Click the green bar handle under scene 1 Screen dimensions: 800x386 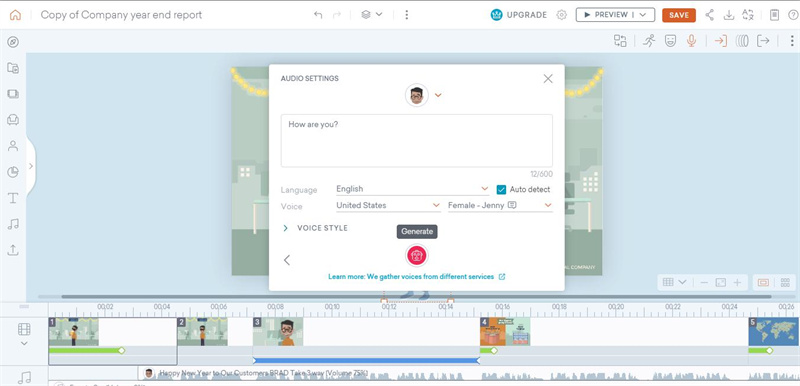tap(121, 350)
